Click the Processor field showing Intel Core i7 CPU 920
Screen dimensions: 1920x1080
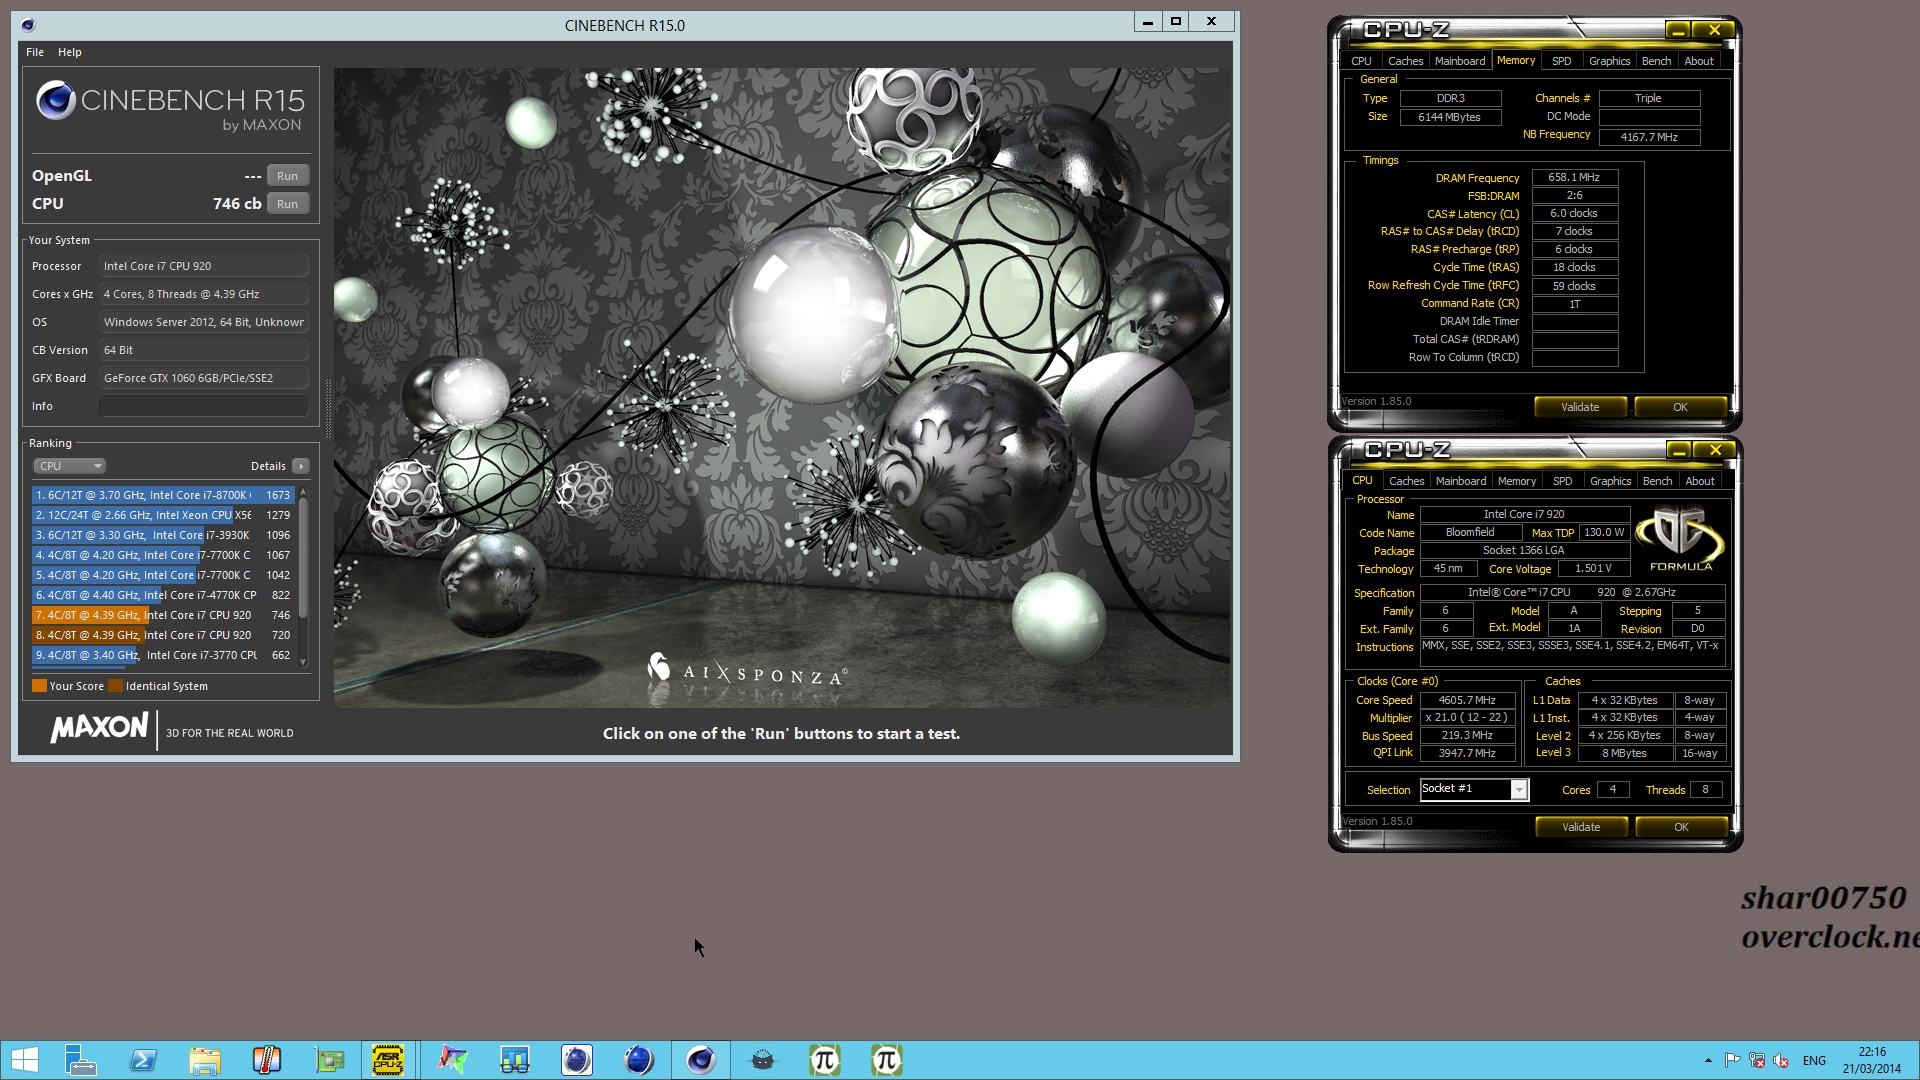pyautogui.click(x=204, y=266)
